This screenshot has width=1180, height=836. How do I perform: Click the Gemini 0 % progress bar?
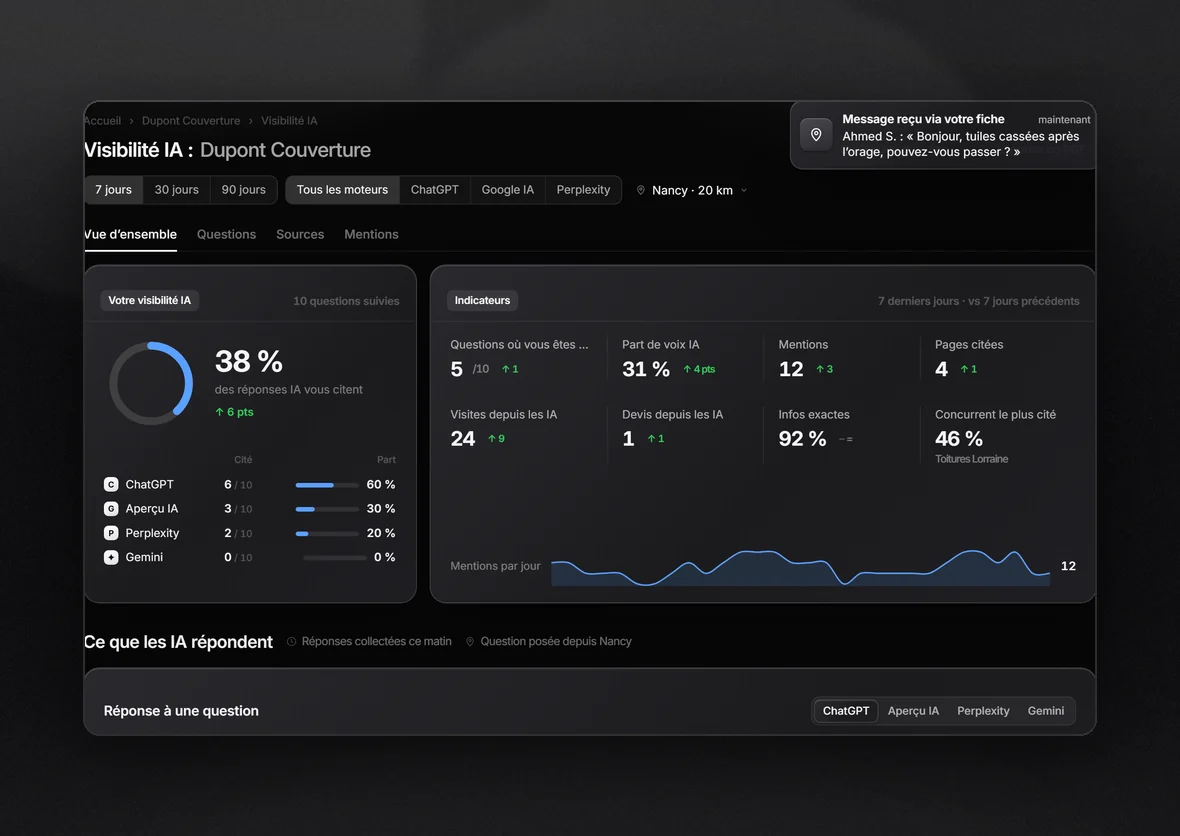tap(334, 558)
